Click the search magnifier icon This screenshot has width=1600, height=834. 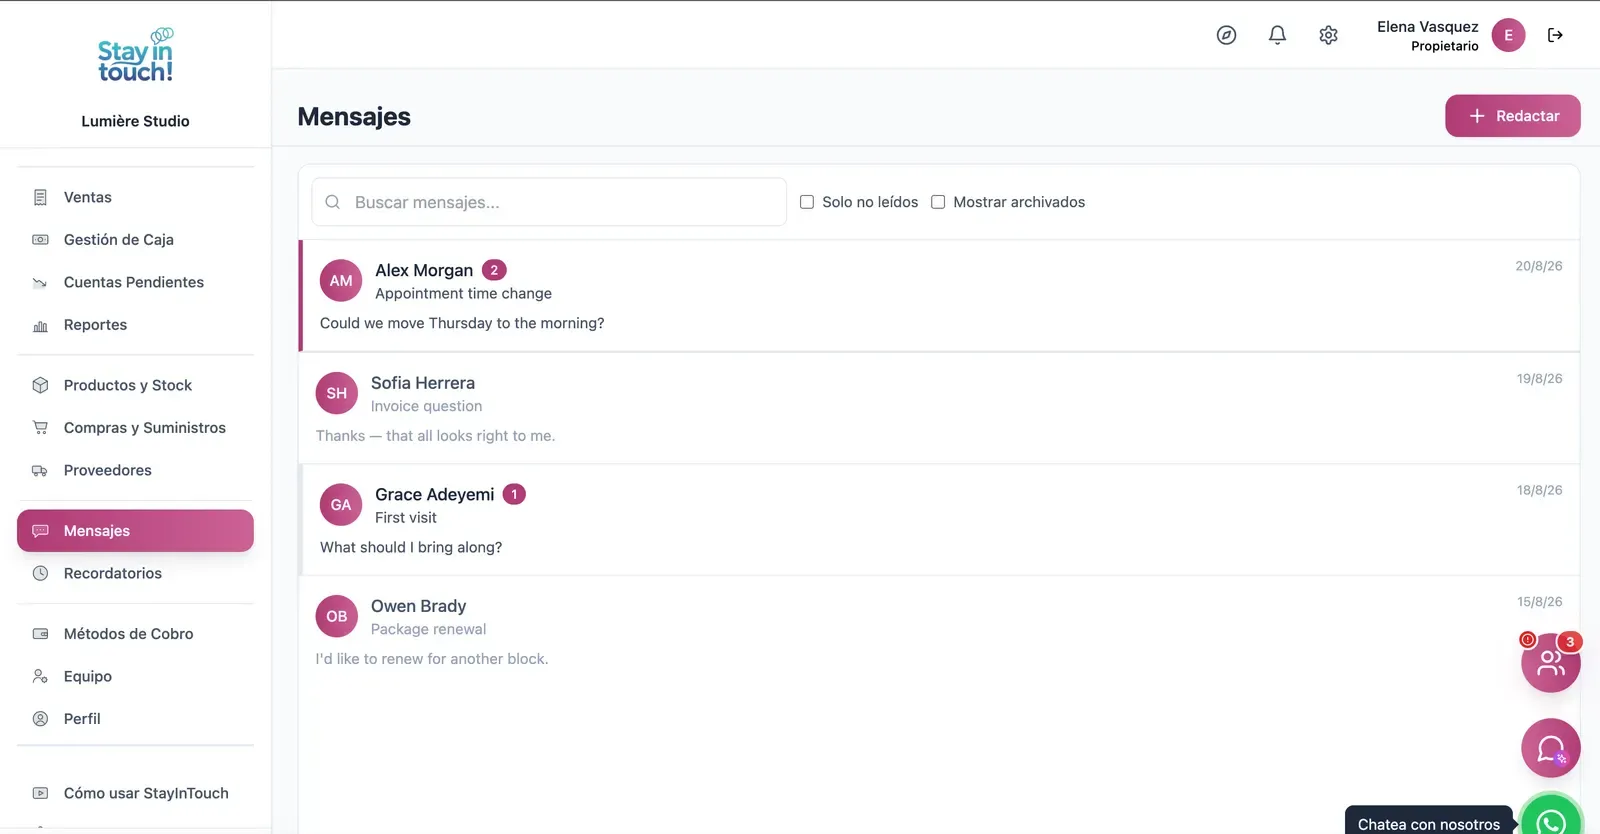point(333,202)
